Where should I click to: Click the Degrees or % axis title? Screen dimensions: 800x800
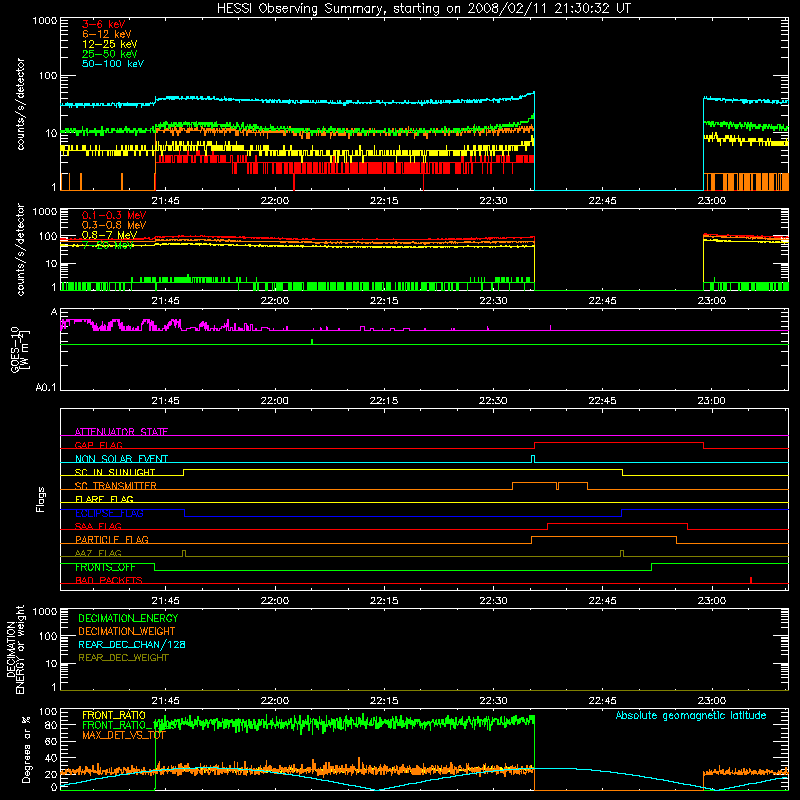[x=26, y=749]
